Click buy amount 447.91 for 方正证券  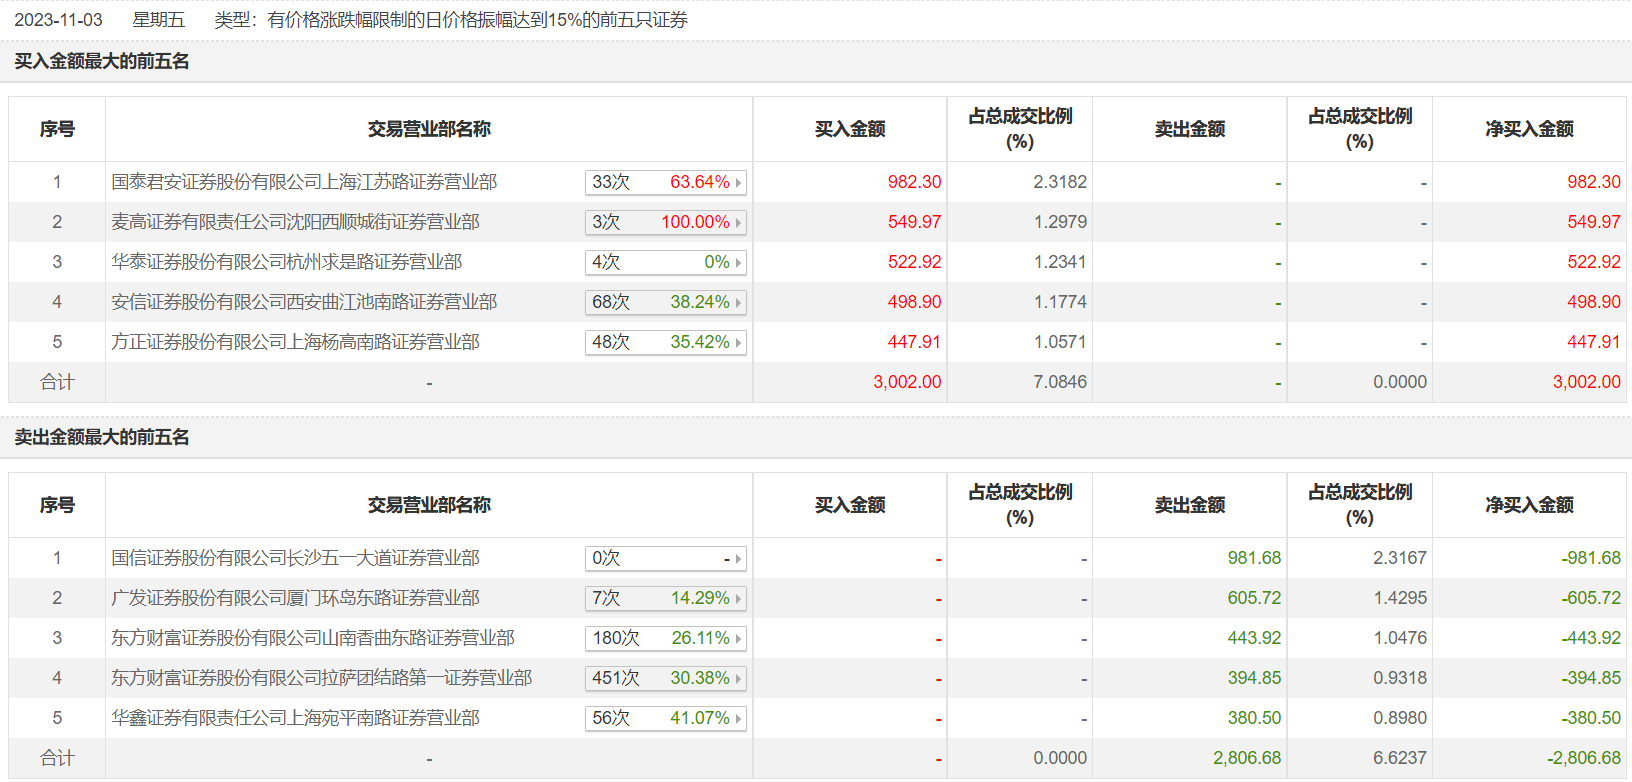(914, 342)
